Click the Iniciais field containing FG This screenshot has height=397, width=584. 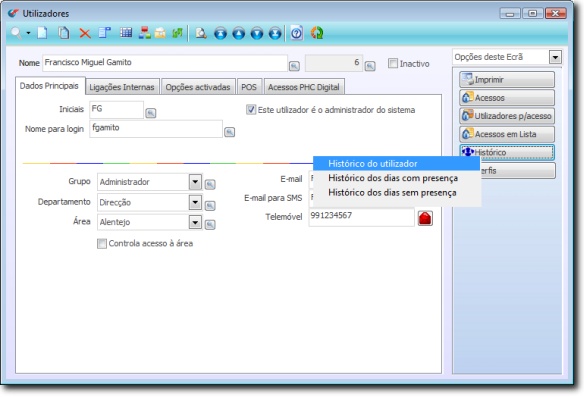(117, 110)
